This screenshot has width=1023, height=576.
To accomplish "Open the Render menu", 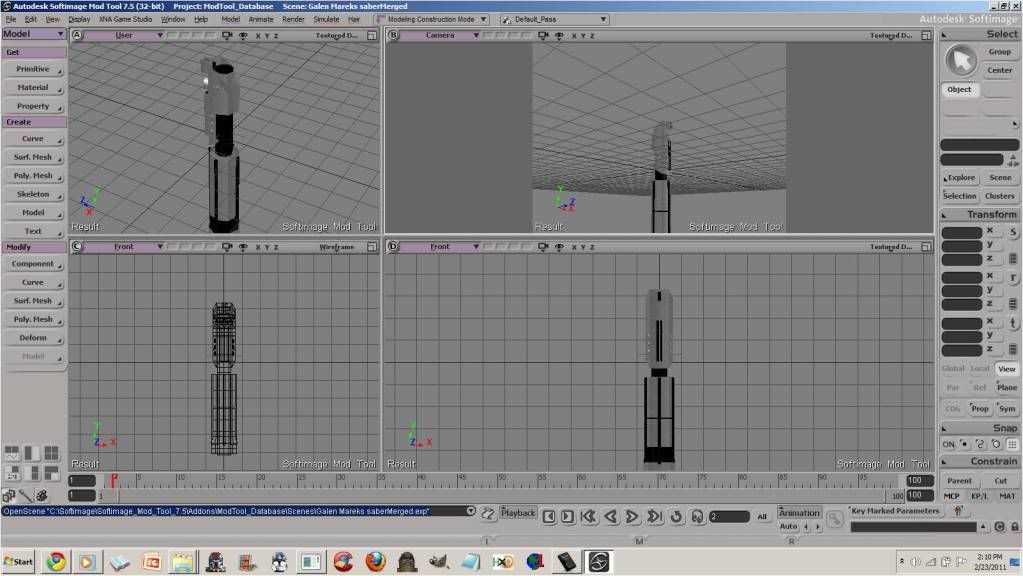I will click(293, 20).
